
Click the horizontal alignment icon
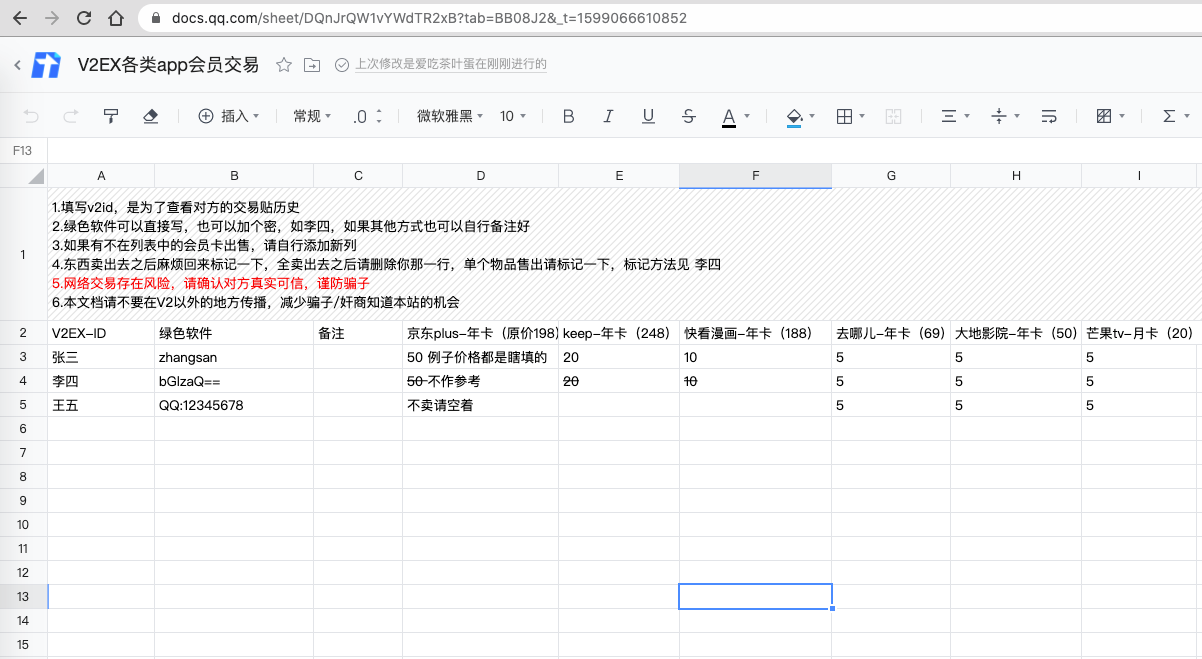pos(949,116)
